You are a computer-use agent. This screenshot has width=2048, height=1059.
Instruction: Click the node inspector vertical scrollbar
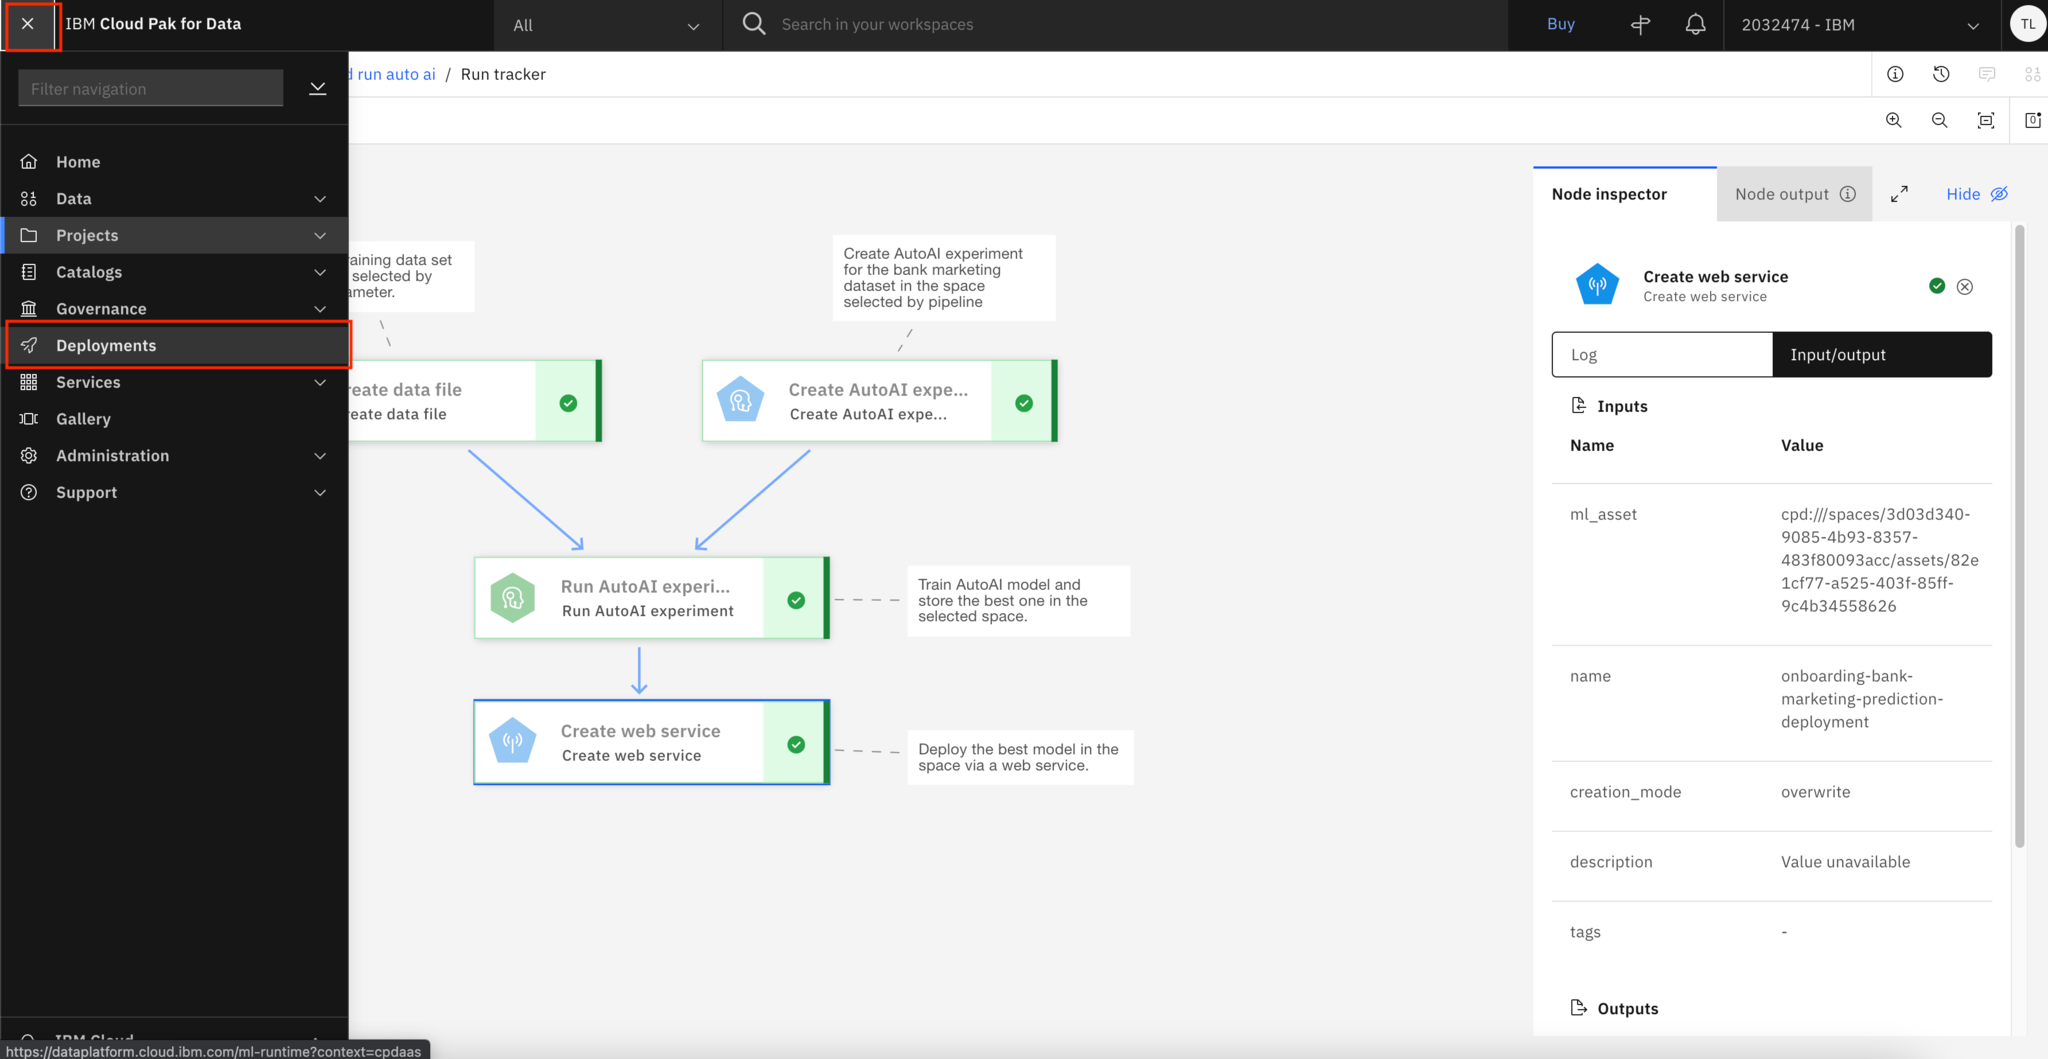[x=2019, y=536]
